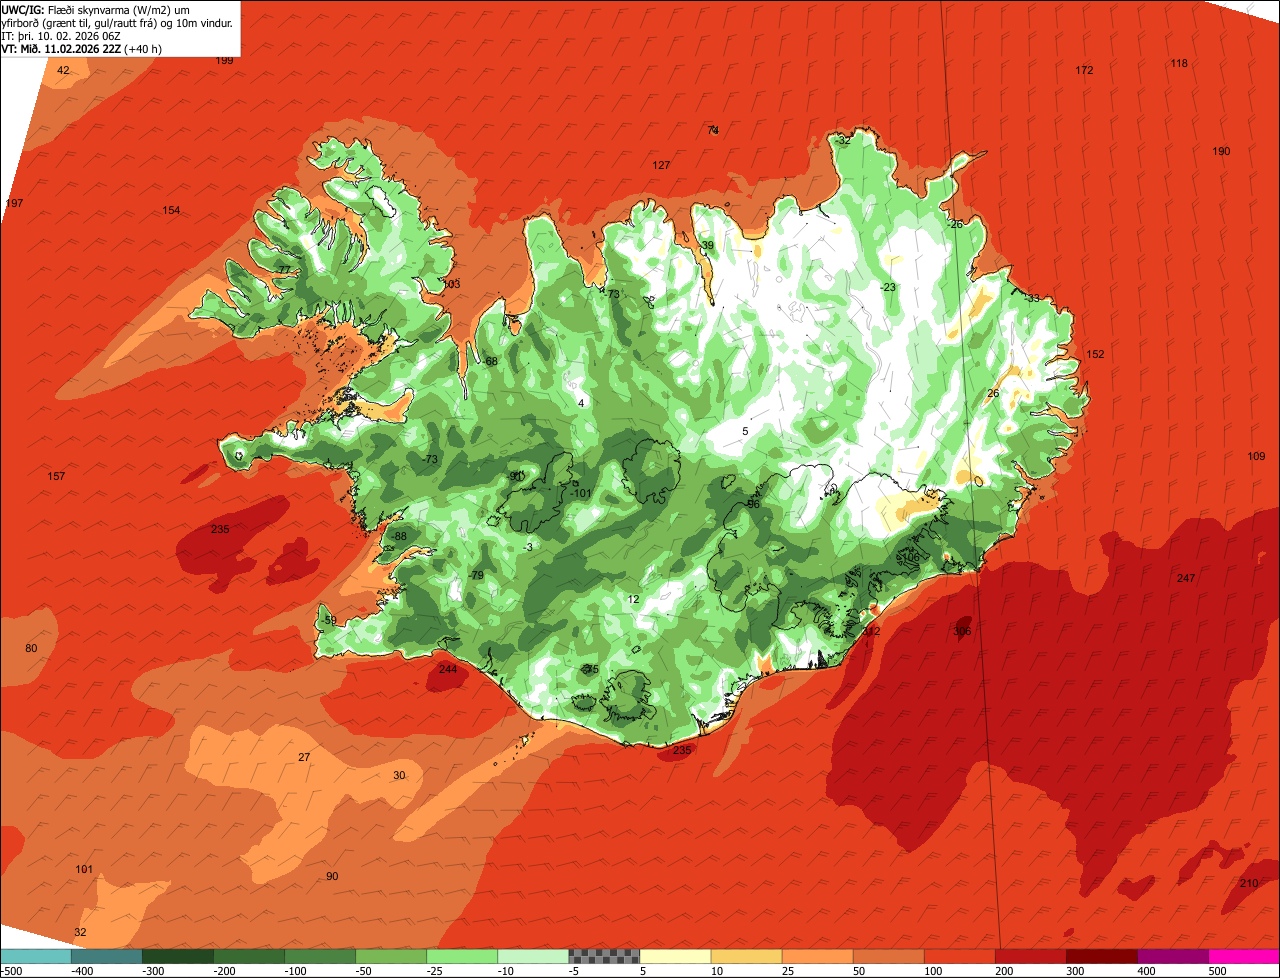Click the dark red swatch between 200 and 300
The width and height of the screenshot is (1280, 978).
coord(1030,956)
